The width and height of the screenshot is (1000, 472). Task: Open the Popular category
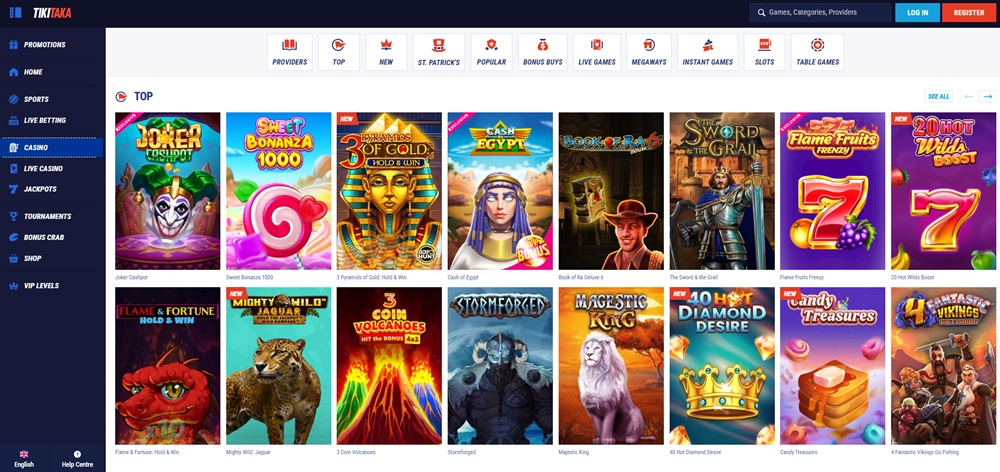point(491,52)
